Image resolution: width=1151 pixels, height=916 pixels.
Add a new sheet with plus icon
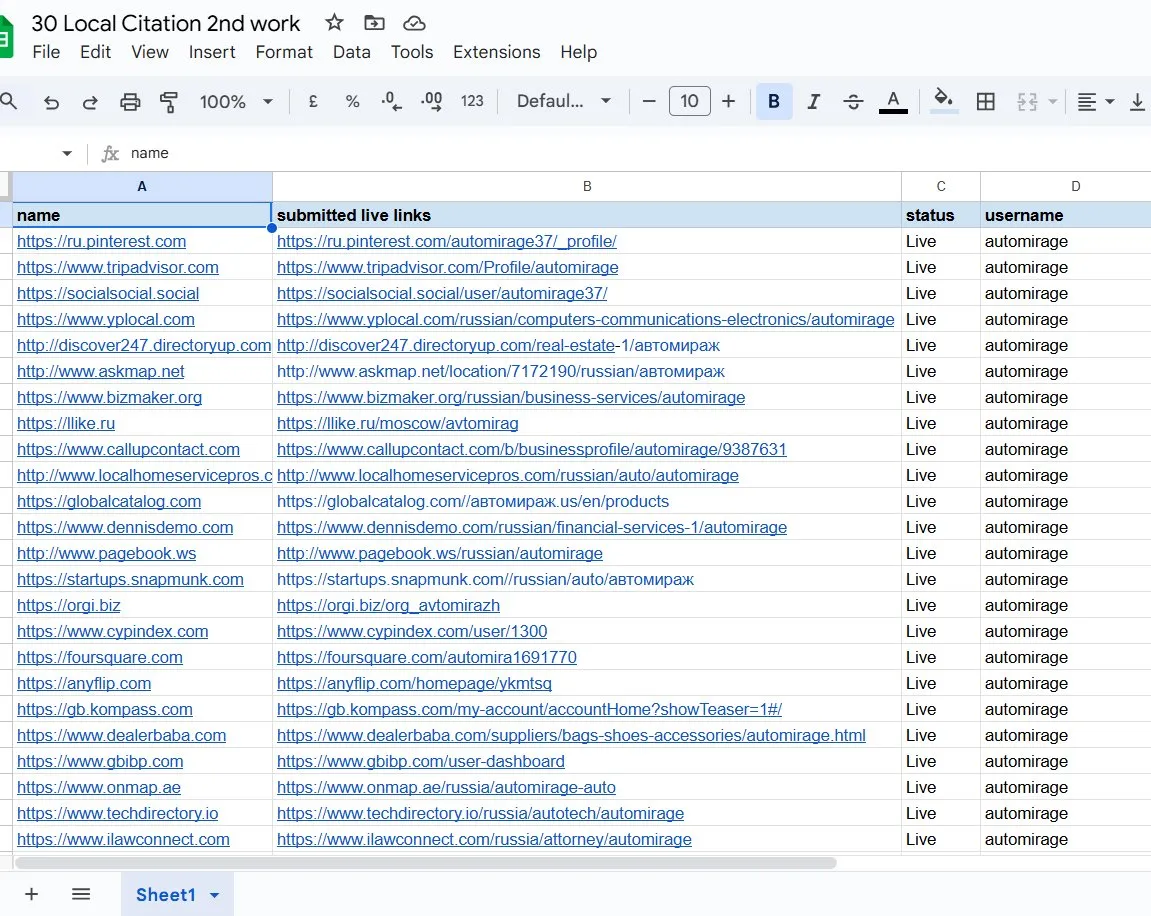(32, 894)
